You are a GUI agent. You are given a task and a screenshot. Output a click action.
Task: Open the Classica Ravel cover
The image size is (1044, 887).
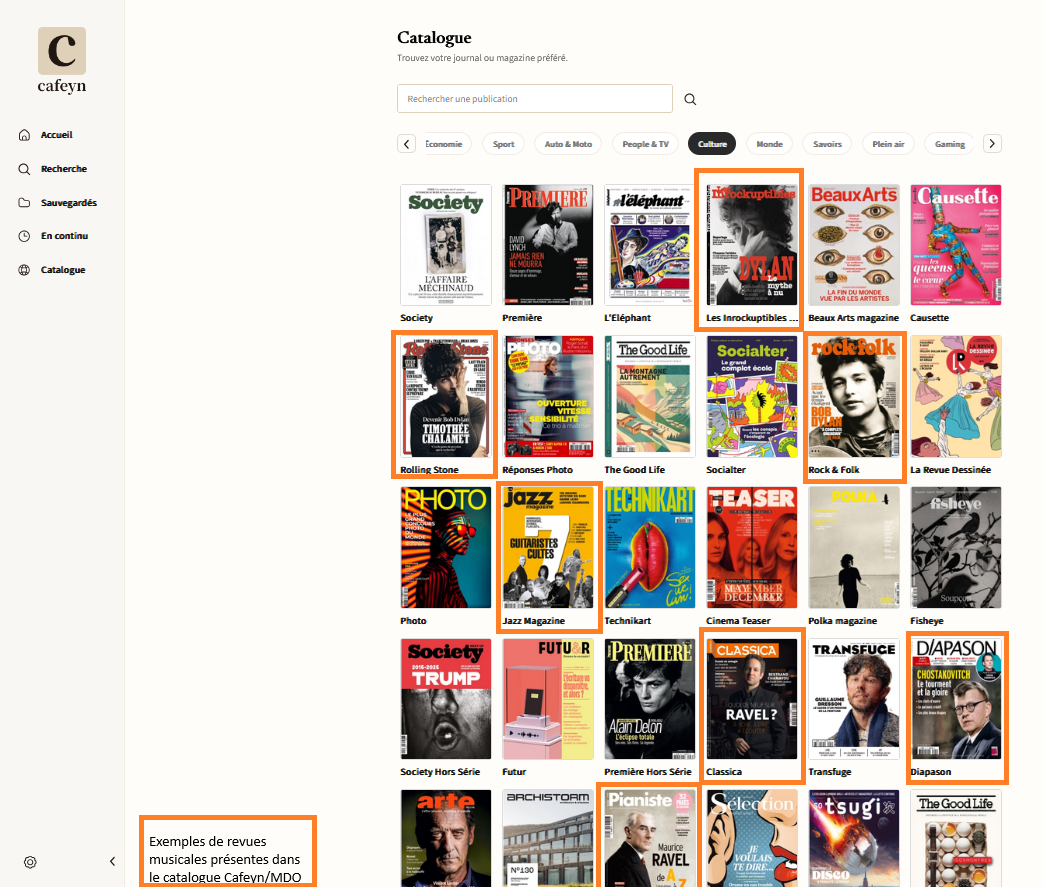click(752, 699)
